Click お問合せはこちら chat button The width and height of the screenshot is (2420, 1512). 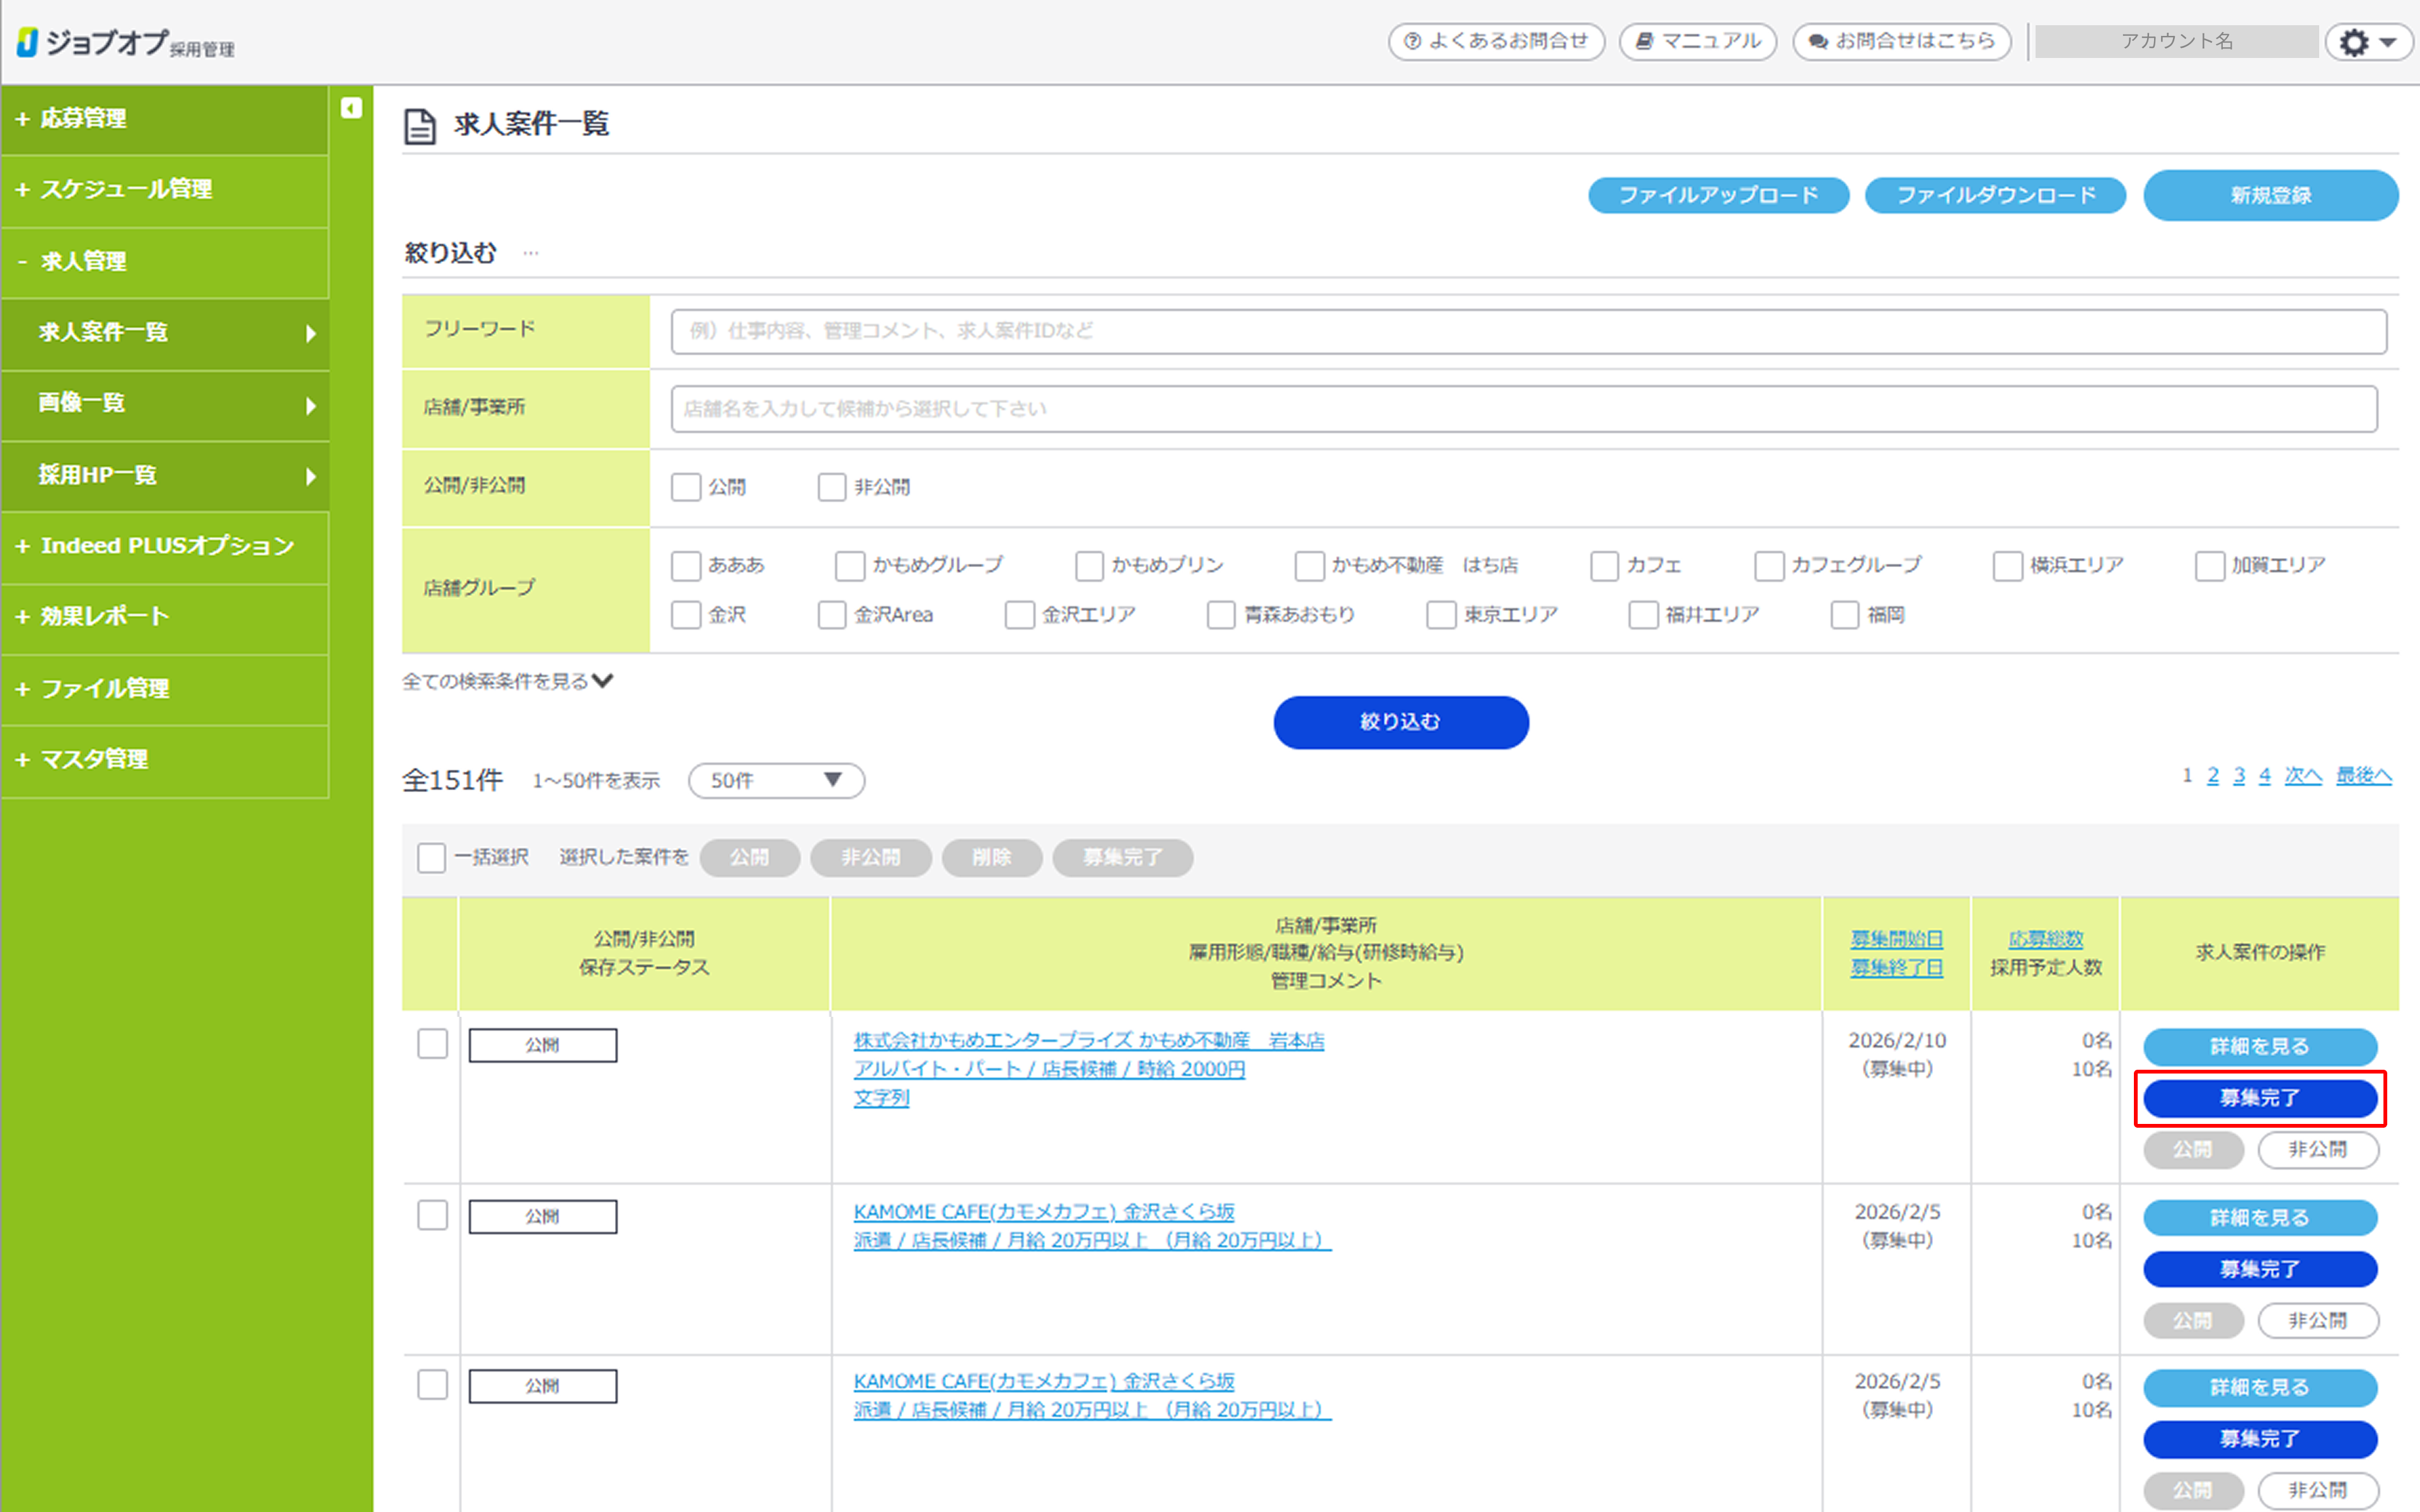click(1901, 42)
